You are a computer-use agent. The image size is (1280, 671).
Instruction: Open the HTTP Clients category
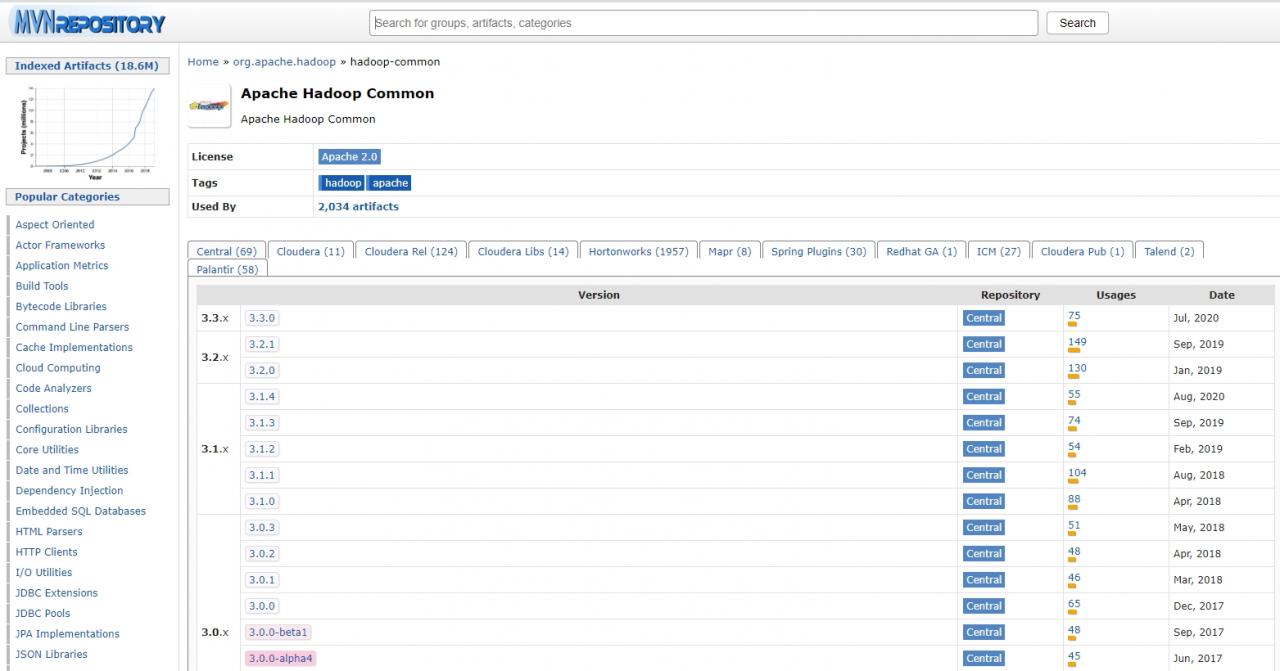[46, 552]
